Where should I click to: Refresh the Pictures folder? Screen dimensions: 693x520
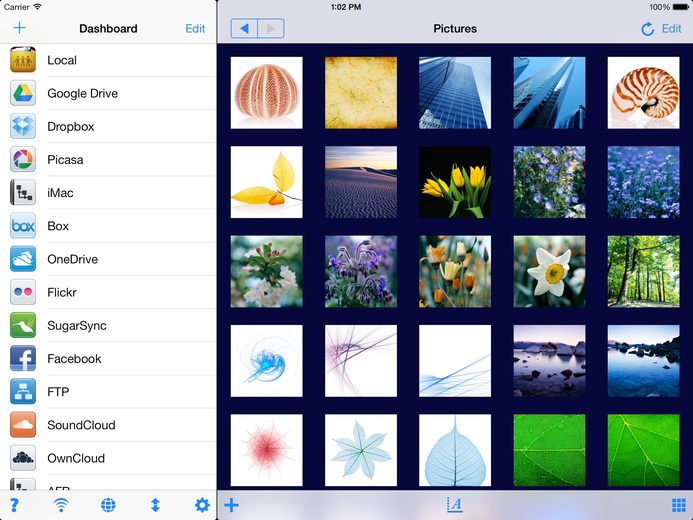(x=647, y=29)
